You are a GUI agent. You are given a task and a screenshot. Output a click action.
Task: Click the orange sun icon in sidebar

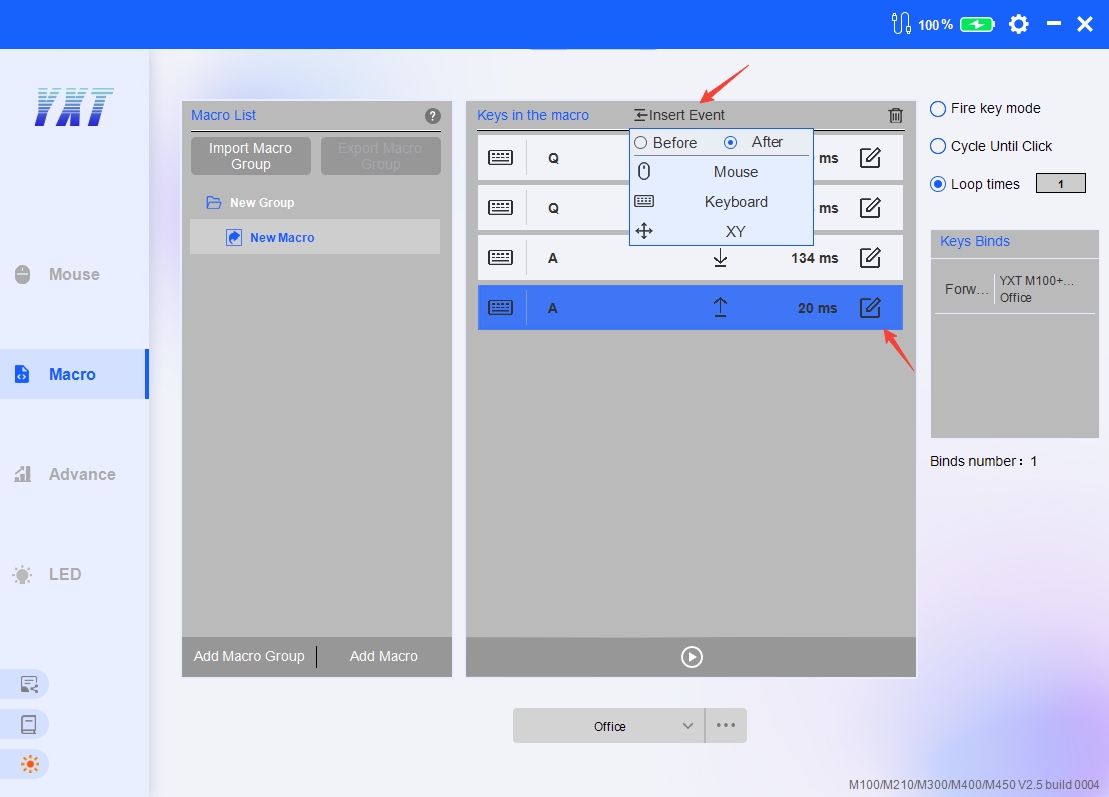[29, 764]
